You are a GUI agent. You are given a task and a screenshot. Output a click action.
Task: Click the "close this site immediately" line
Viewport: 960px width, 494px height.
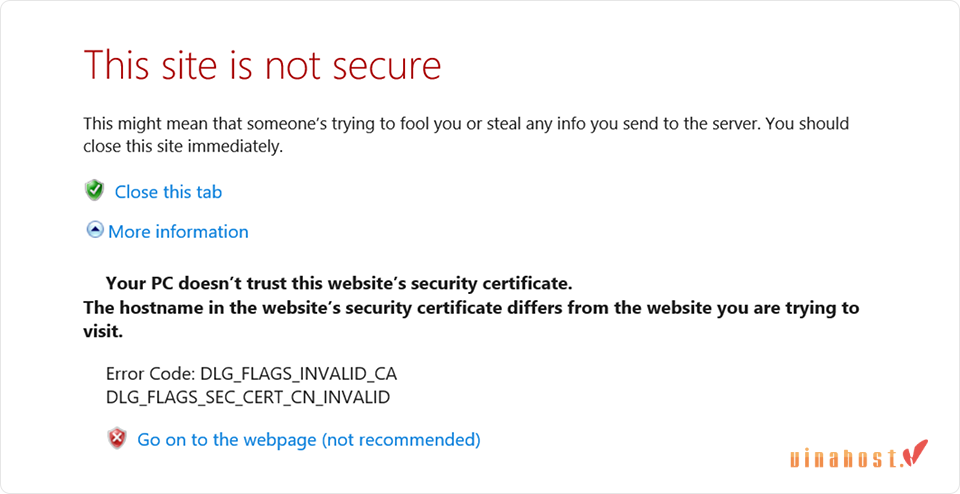pyautogui.click(x=183, y=147)
